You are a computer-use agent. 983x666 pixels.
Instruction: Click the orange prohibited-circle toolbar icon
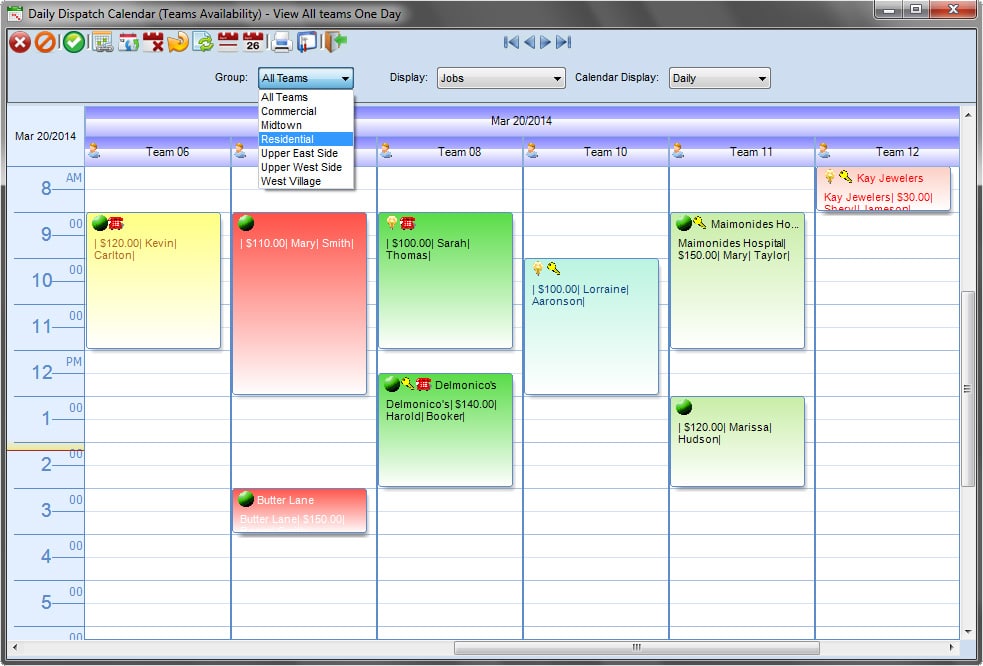[x=45, y=43]
